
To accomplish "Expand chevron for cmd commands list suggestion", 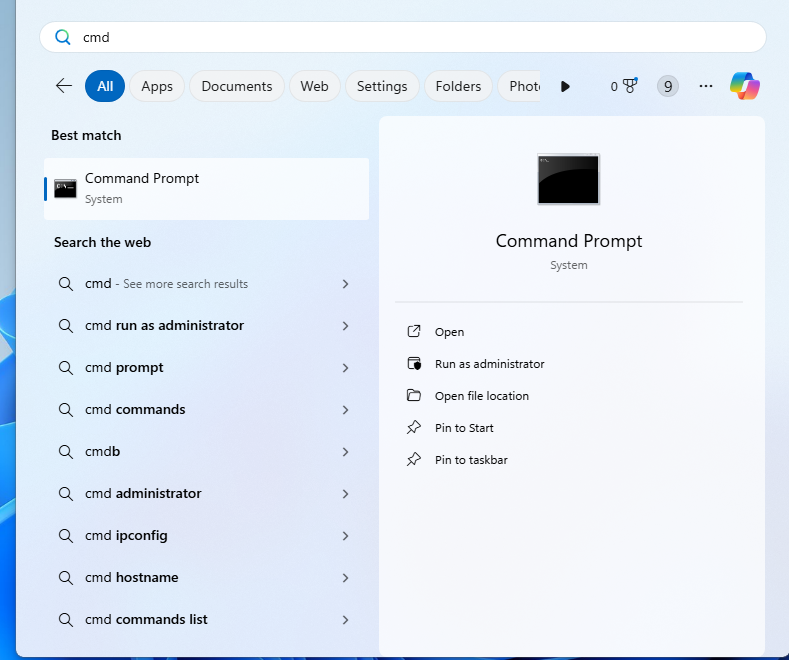I will [x=346, y=620].
